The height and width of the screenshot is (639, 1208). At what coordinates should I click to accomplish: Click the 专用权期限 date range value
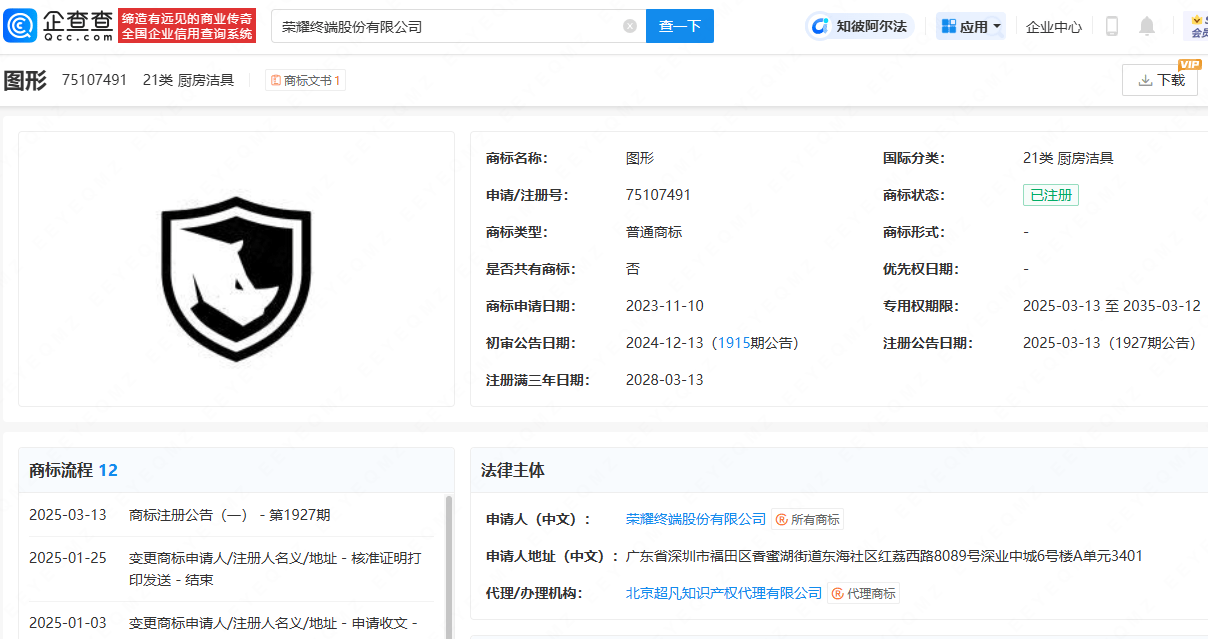click(1111, 306)
